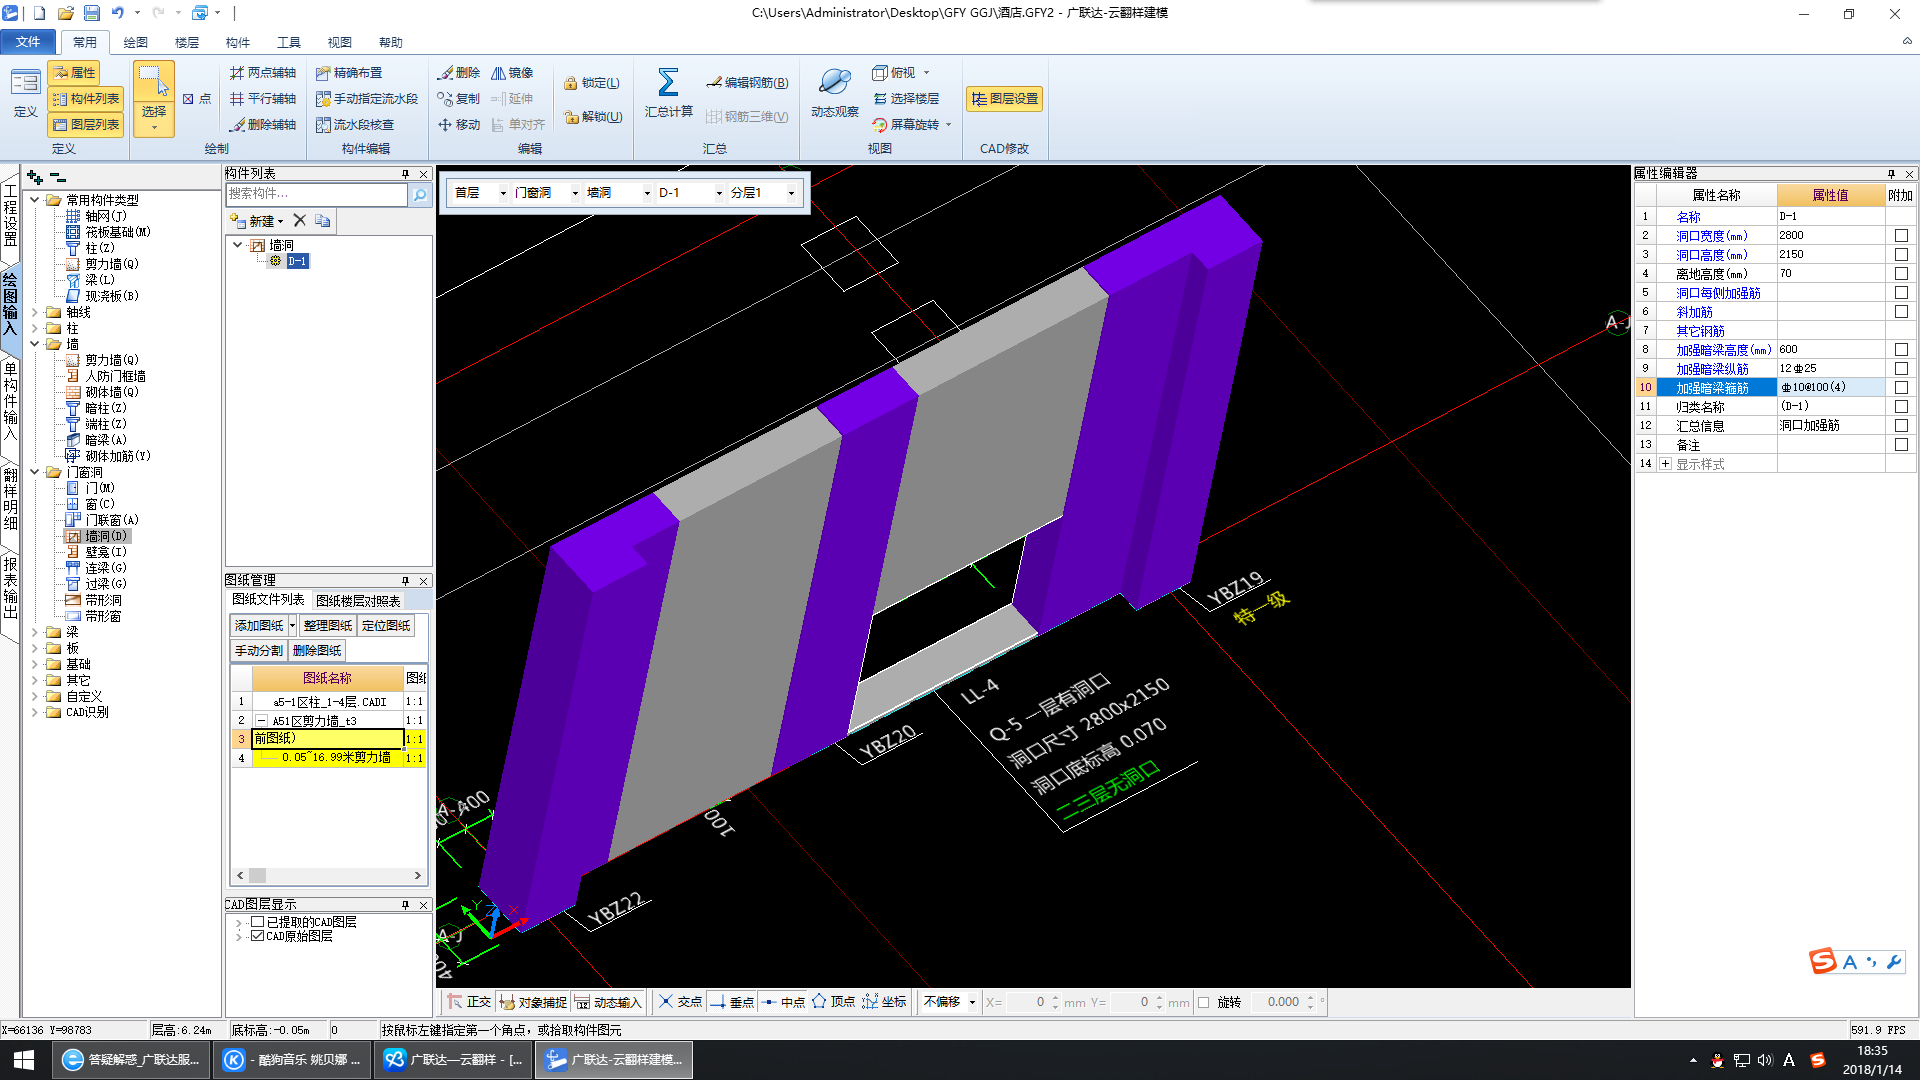Select the 点 point drawing tool
Image resolution: width=1920 pixels, height=1080 pixels.
[197, 99]
